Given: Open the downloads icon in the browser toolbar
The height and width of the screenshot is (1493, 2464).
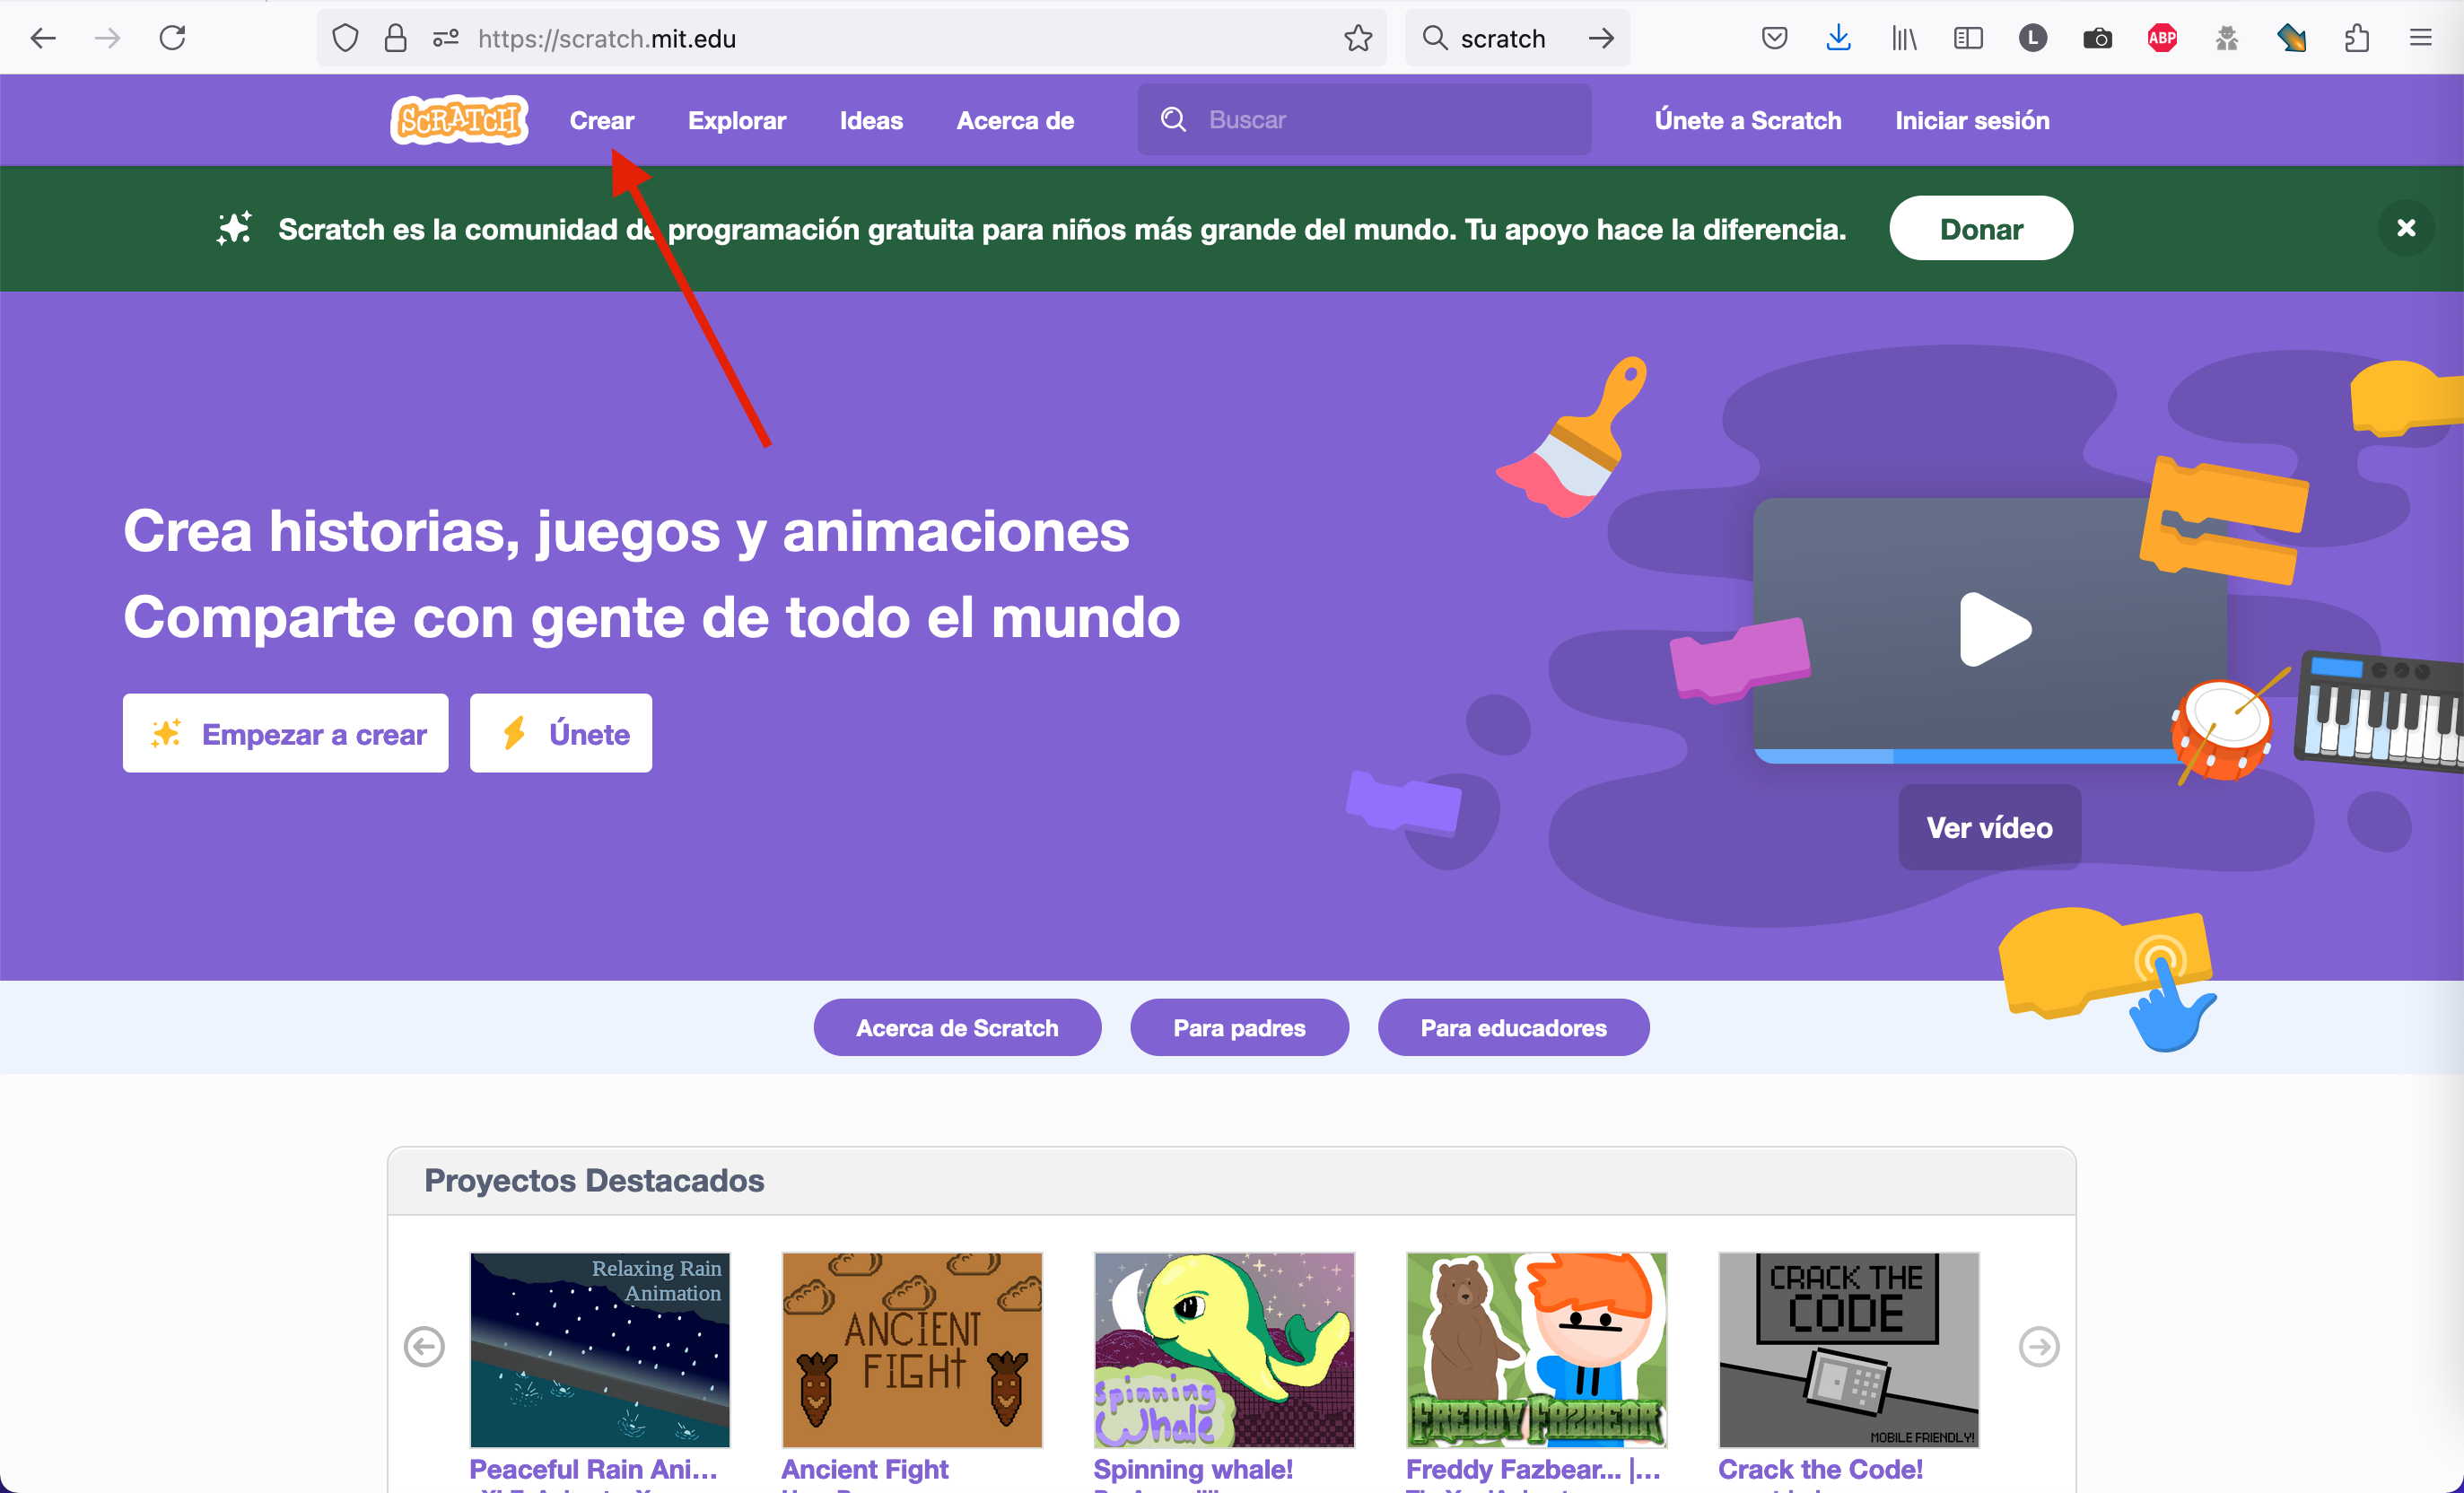Looking at the screenshot, I should pos(1838,37).
